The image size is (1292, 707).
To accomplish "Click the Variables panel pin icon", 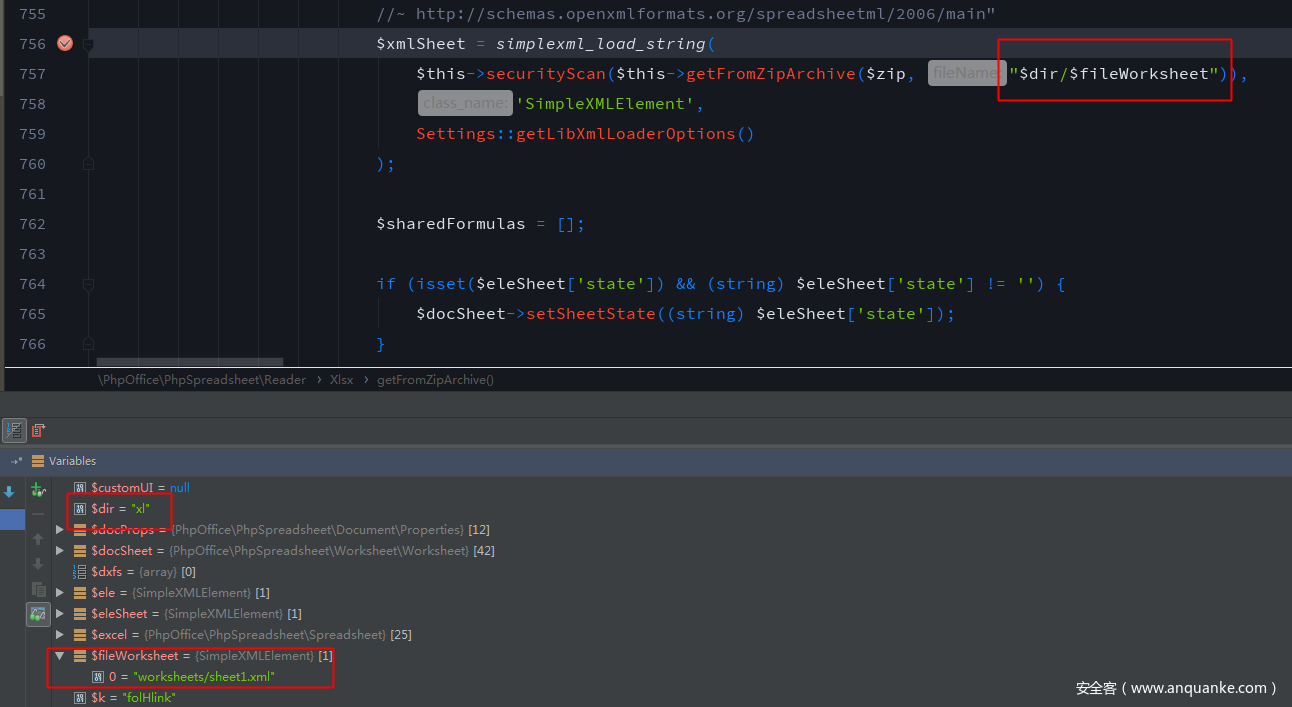I will pyautogui.click(x=16, y=461).
